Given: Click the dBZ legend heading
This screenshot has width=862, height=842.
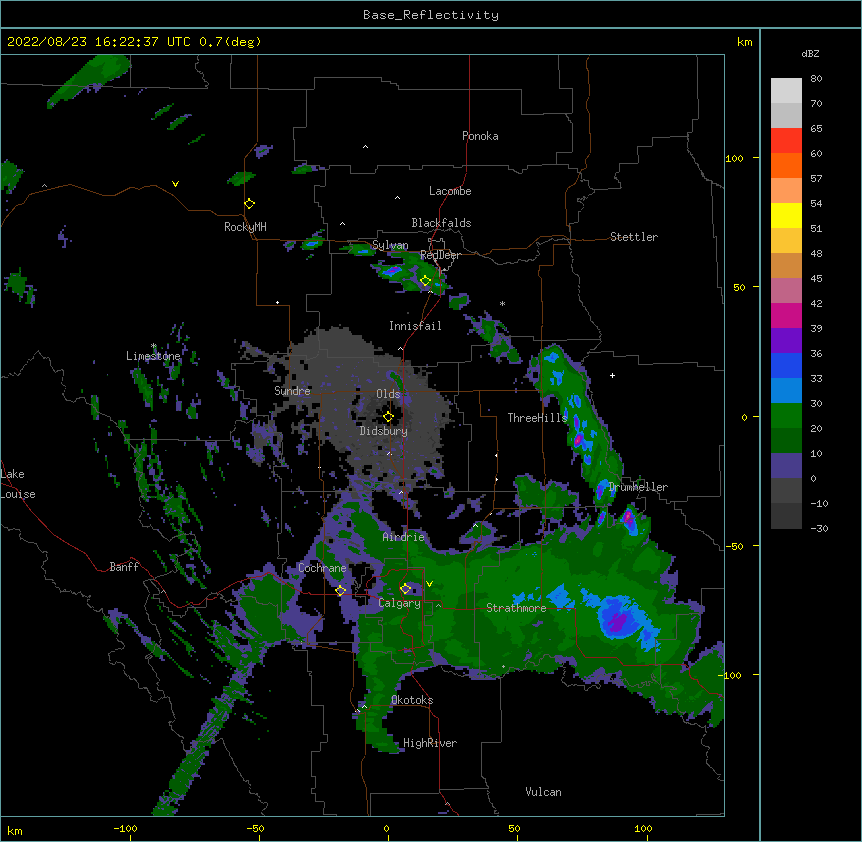Looking at the screenshot, I should pyautogui.click(x=810, y=54).
